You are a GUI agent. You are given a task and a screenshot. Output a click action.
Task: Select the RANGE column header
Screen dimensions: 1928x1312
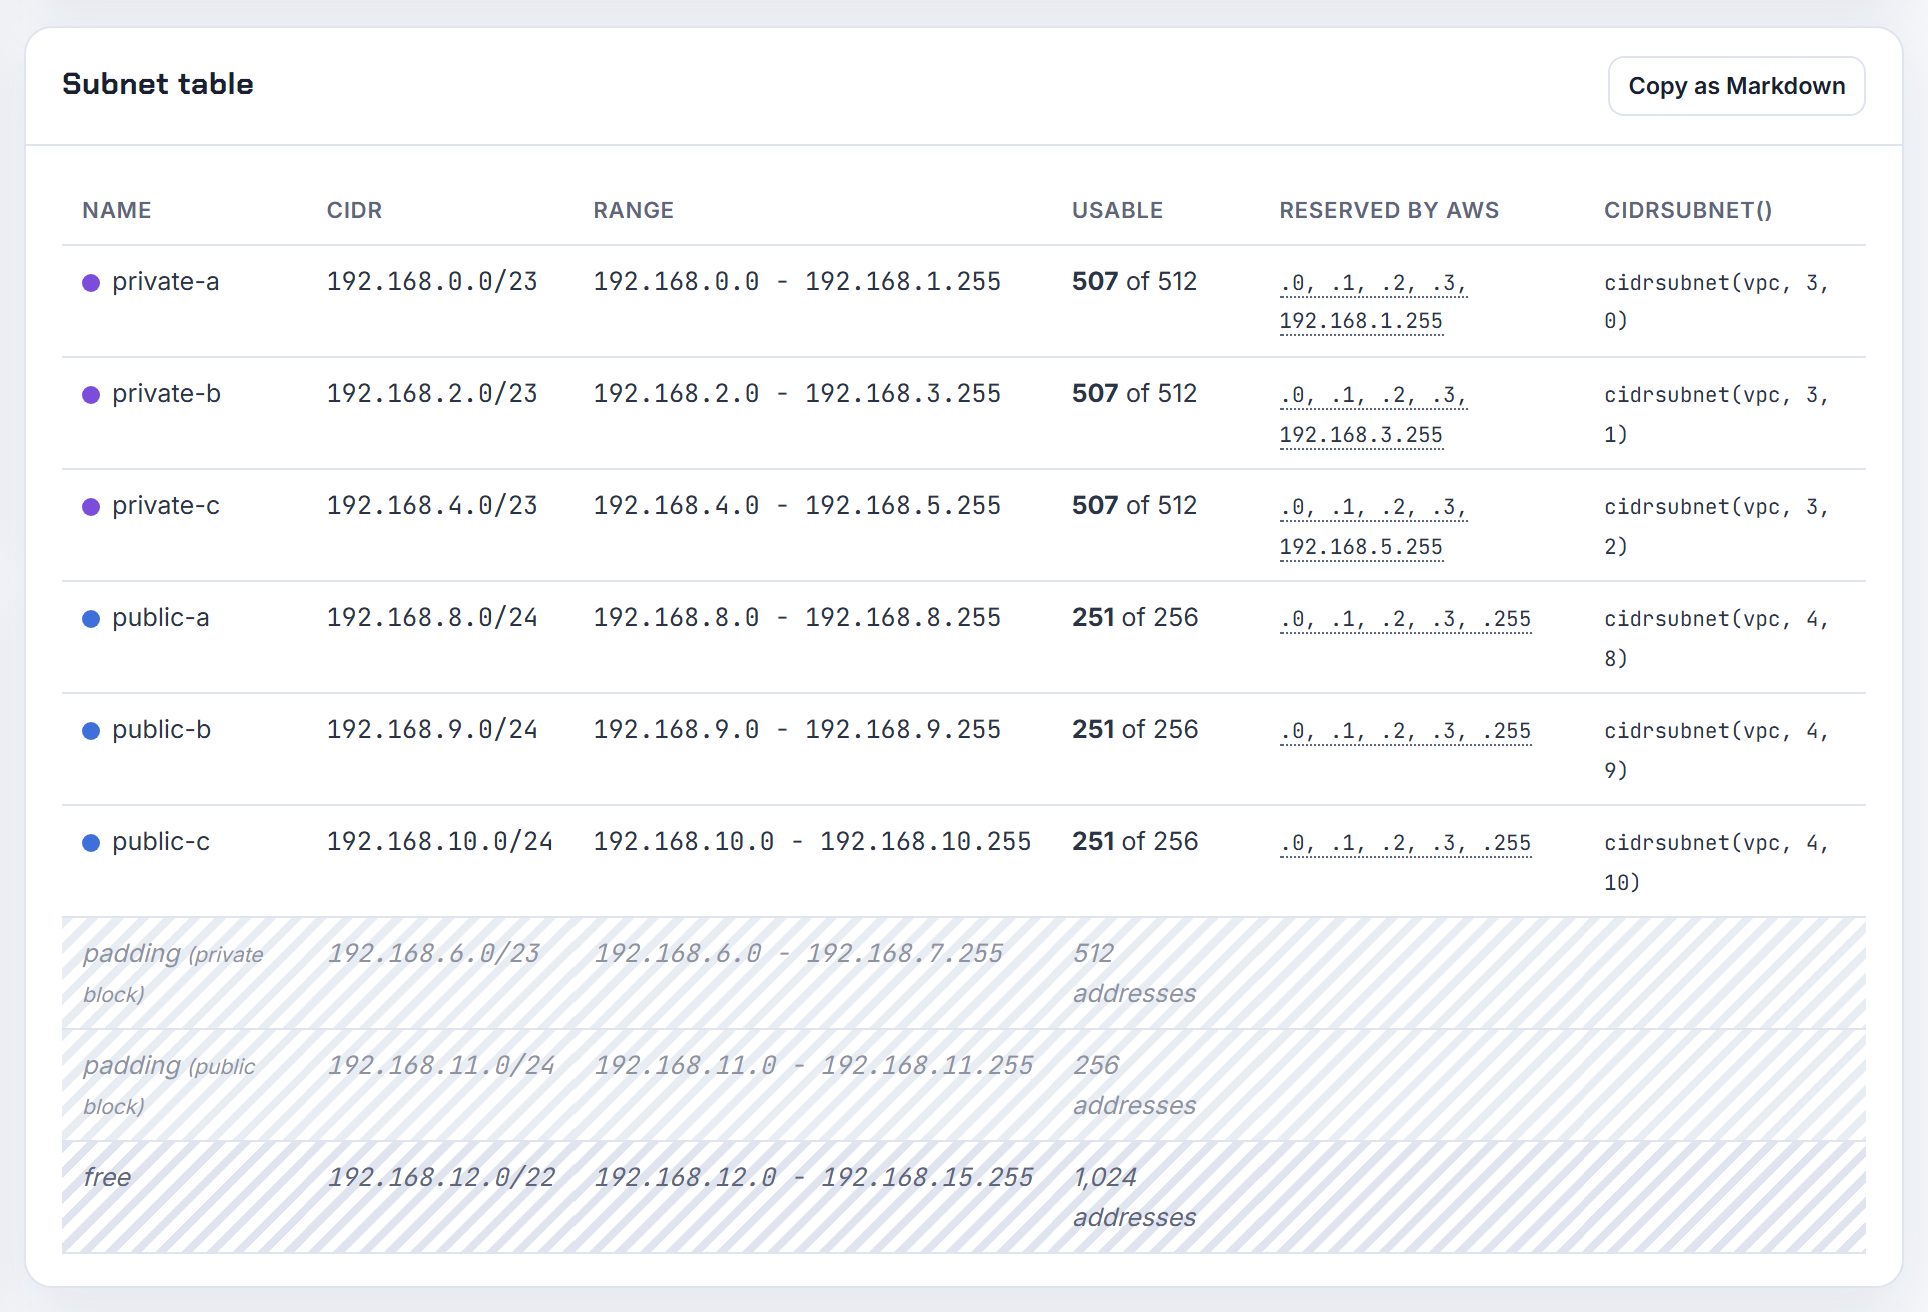tap(633, 210)
